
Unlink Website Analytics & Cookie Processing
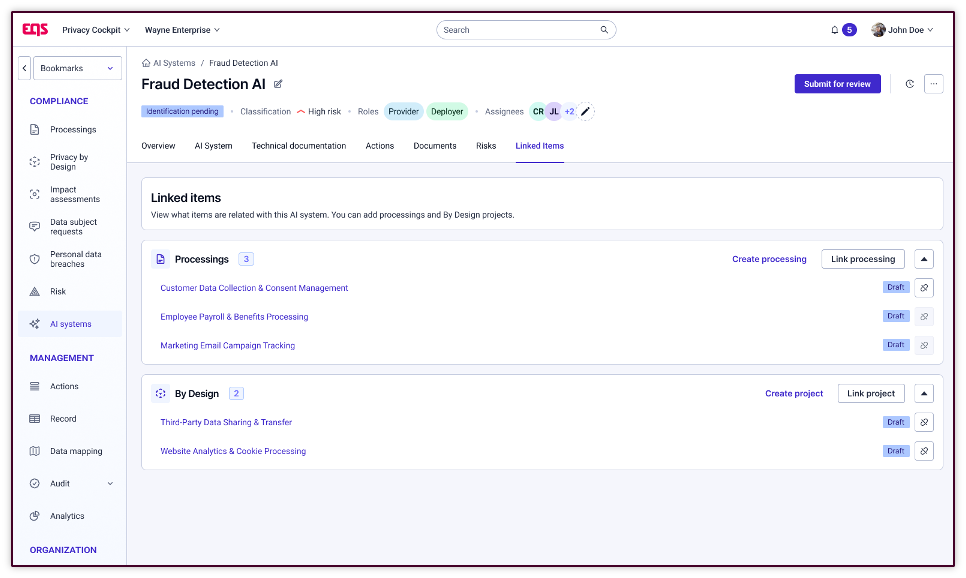(923, 451)
